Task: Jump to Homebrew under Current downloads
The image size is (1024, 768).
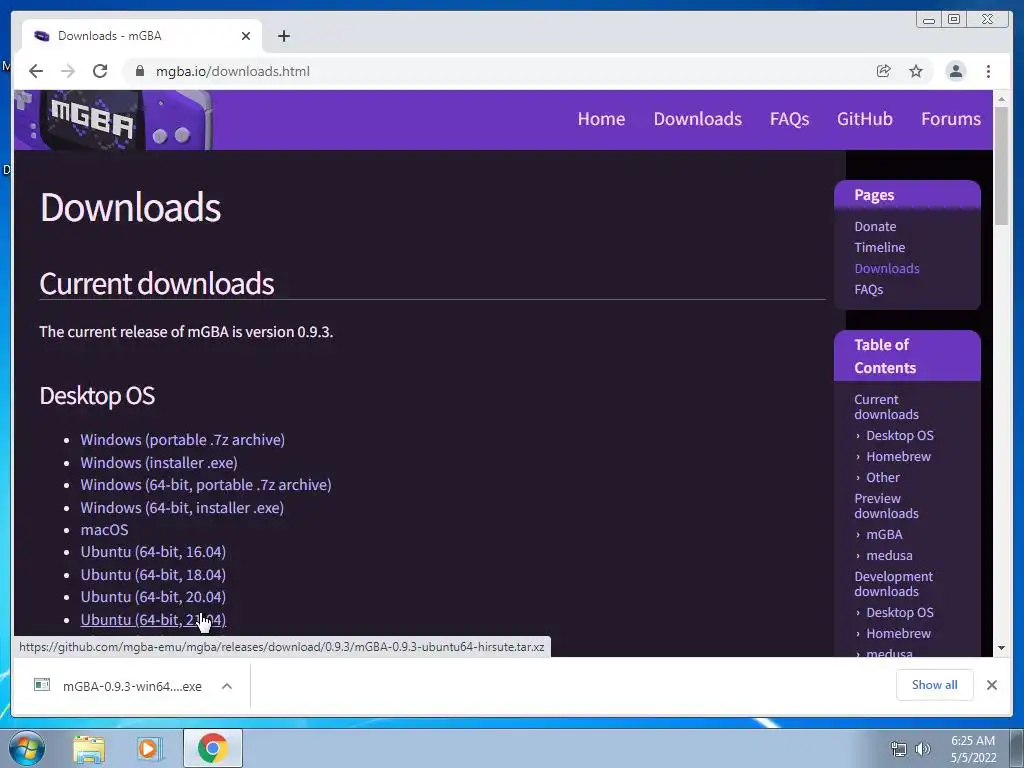Action: pyautogui.click(x=899, y=456)
